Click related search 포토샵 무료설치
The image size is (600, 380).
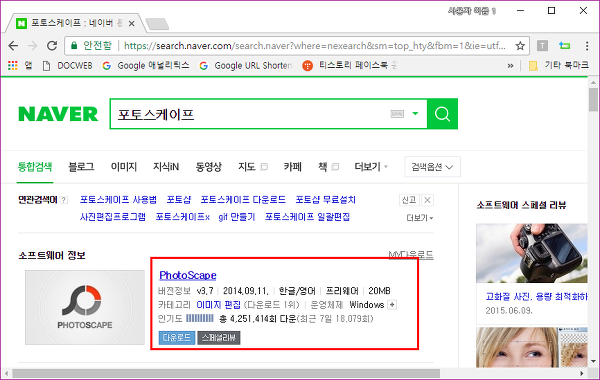(x=326, y=200)
